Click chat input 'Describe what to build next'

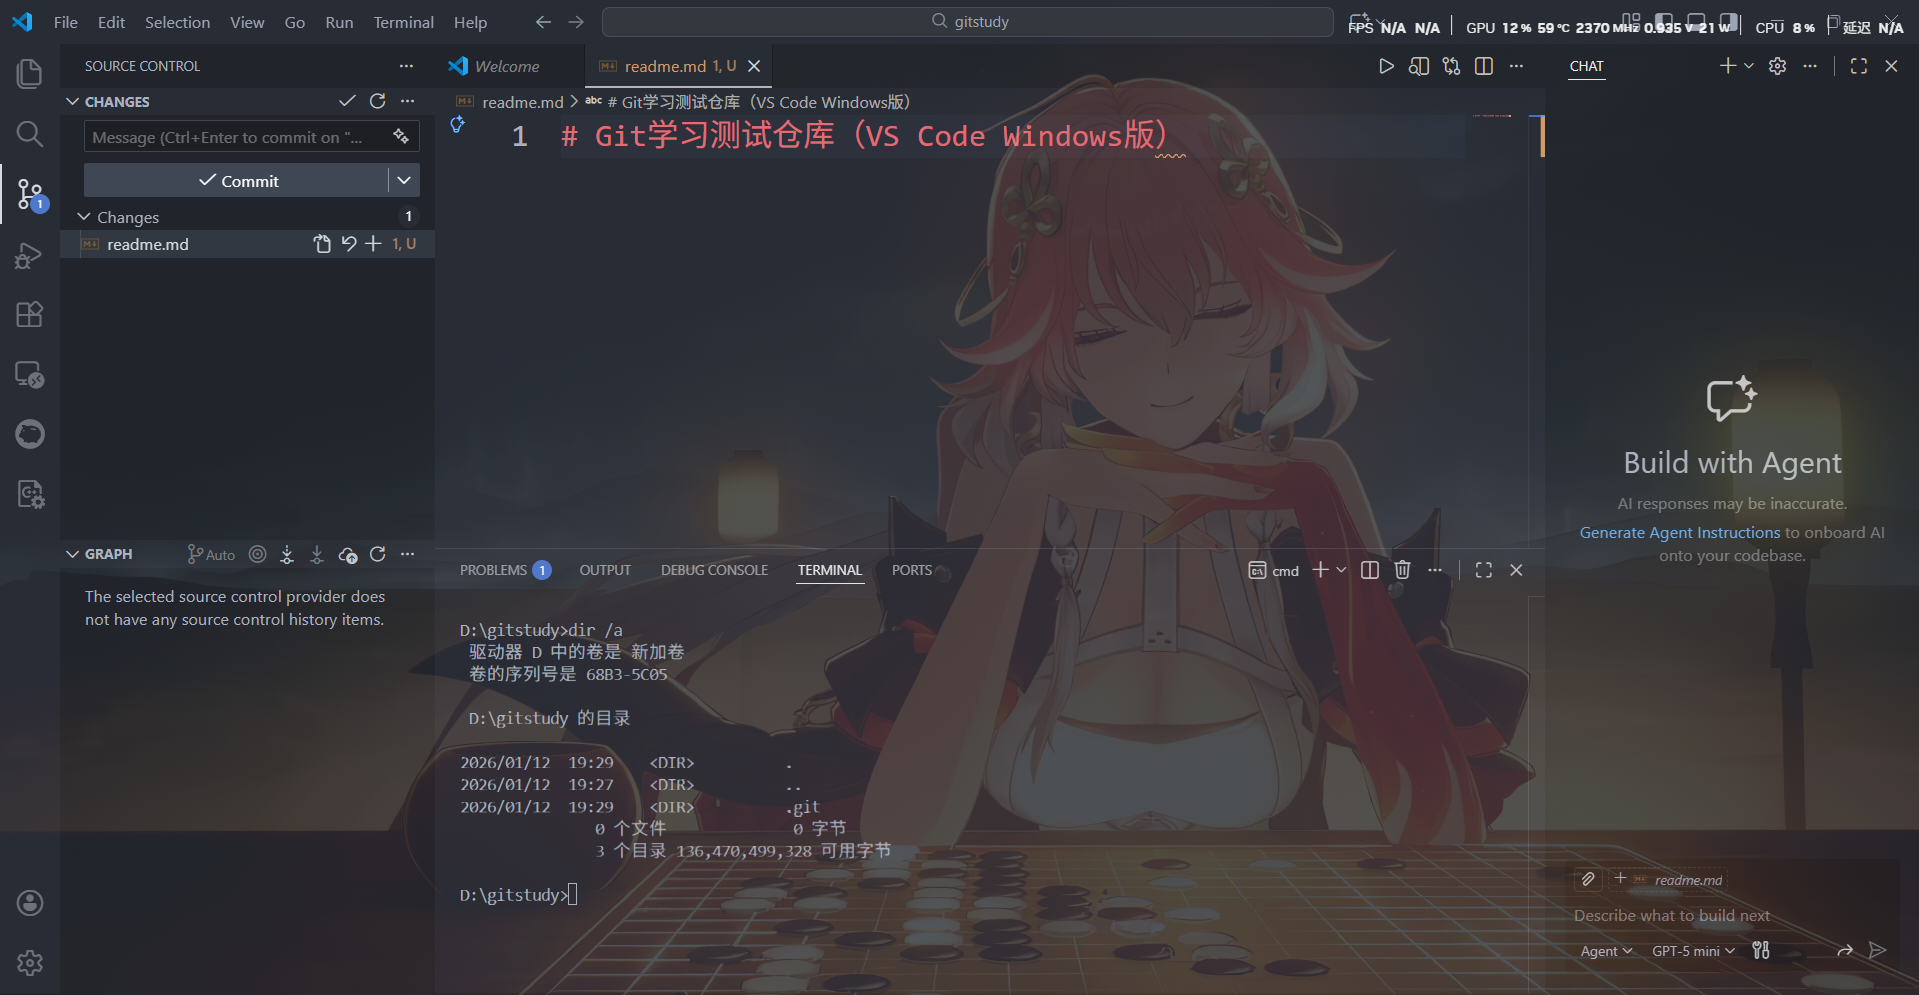(1671, 915)
